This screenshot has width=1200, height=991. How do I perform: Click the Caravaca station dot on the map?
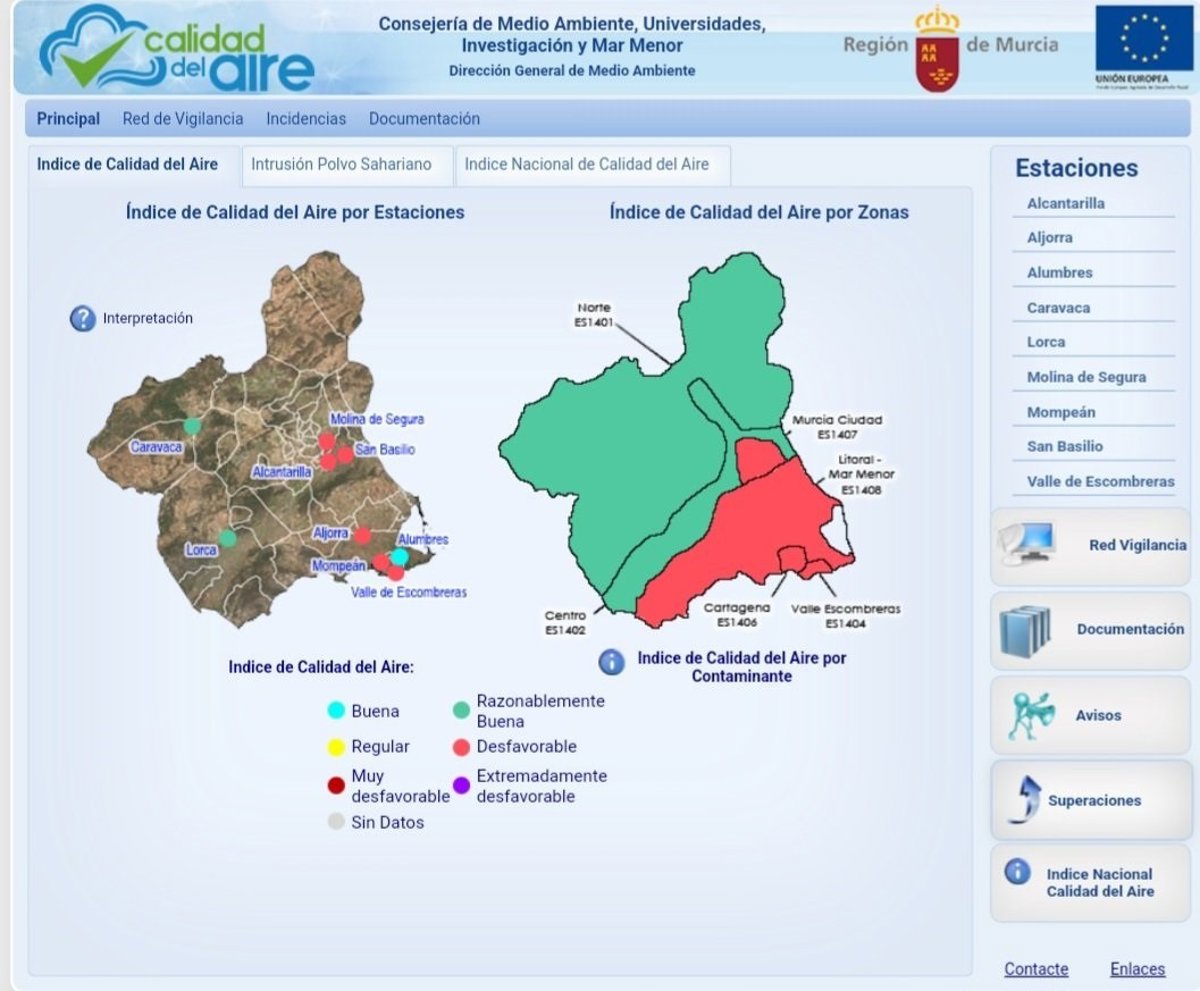(192, 426)
